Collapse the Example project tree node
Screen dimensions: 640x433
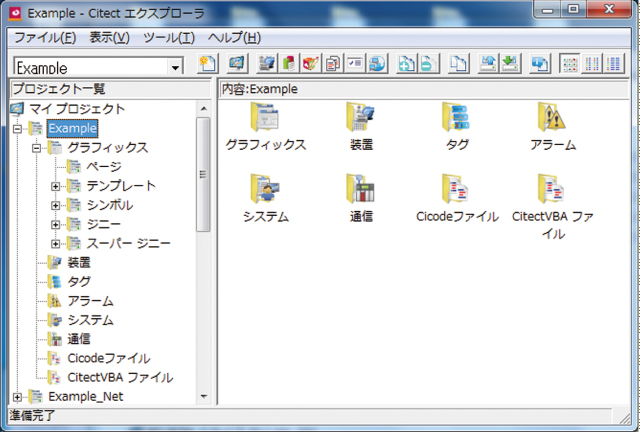[17, 129]
